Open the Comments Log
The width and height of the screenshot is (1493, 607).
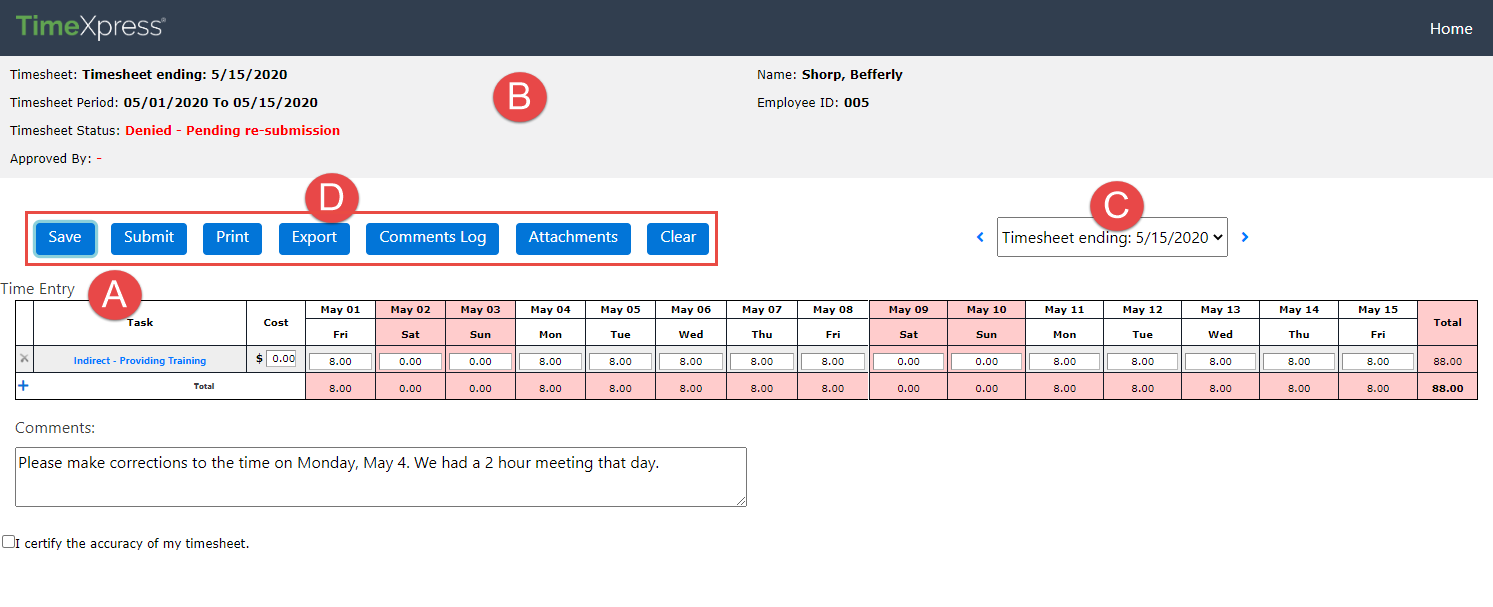[x=432, y=238]
